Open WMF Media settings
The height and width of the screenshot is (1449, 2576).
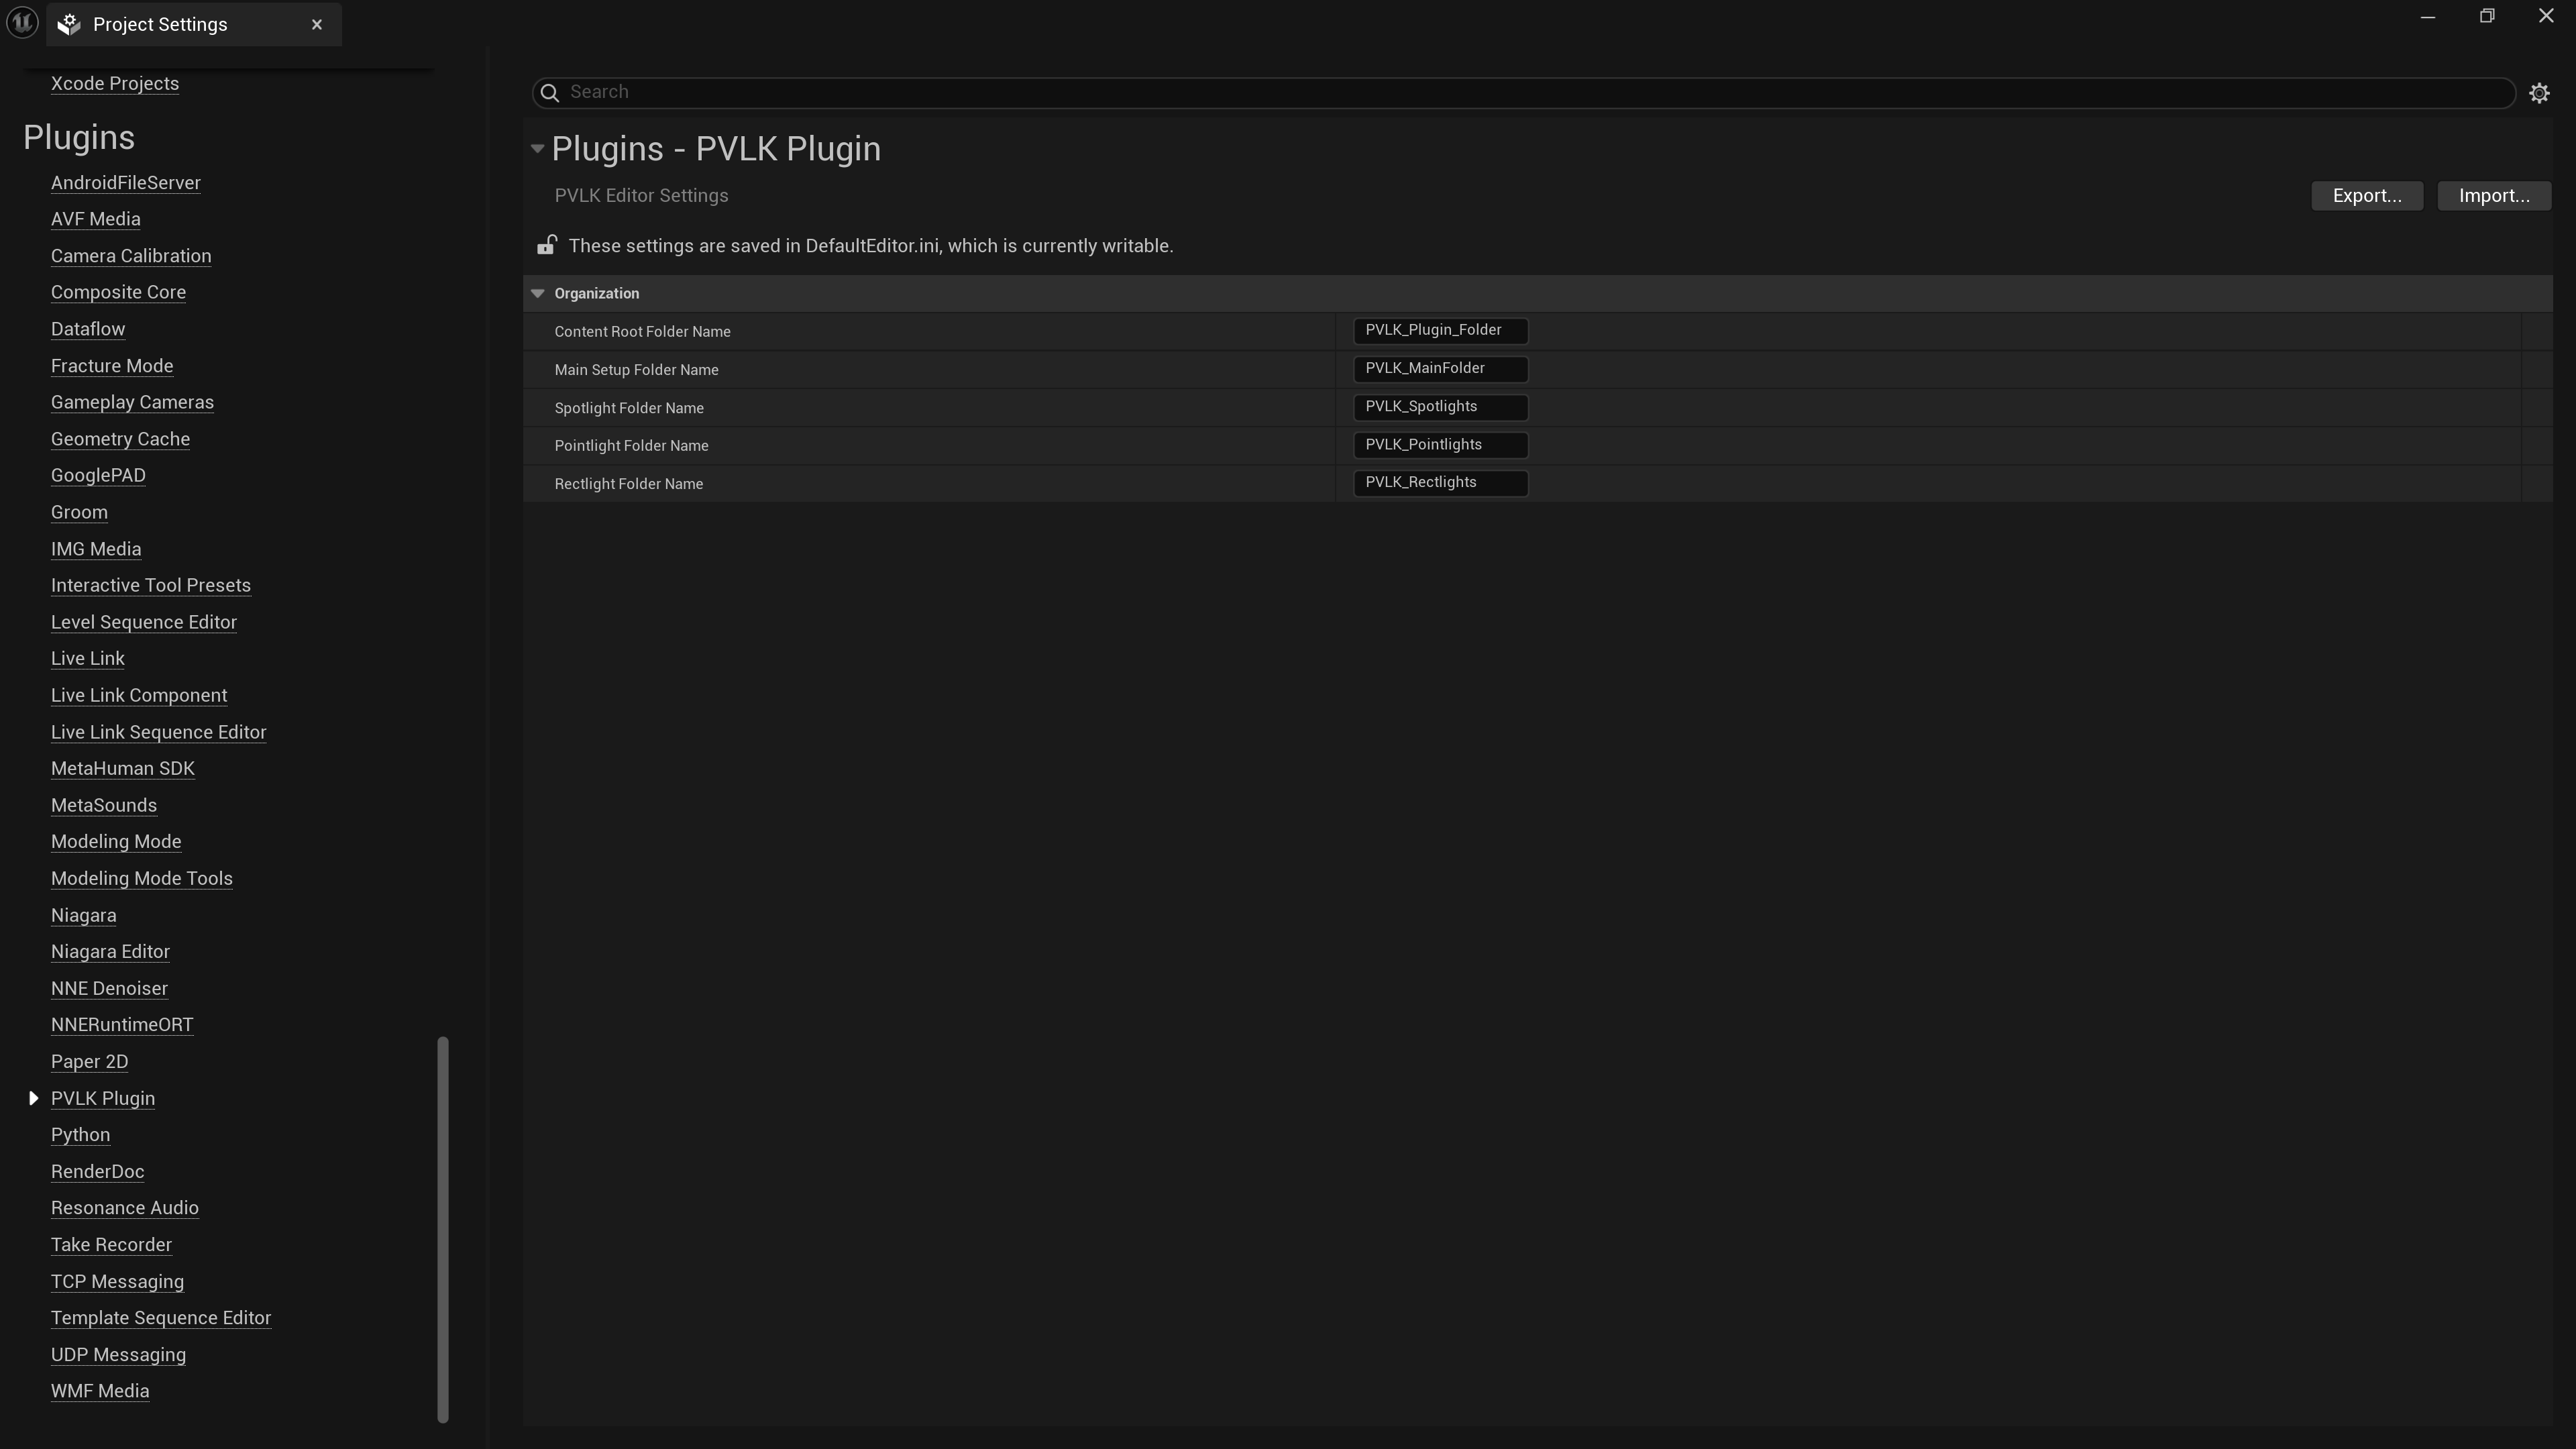[x=100, y=1391]
